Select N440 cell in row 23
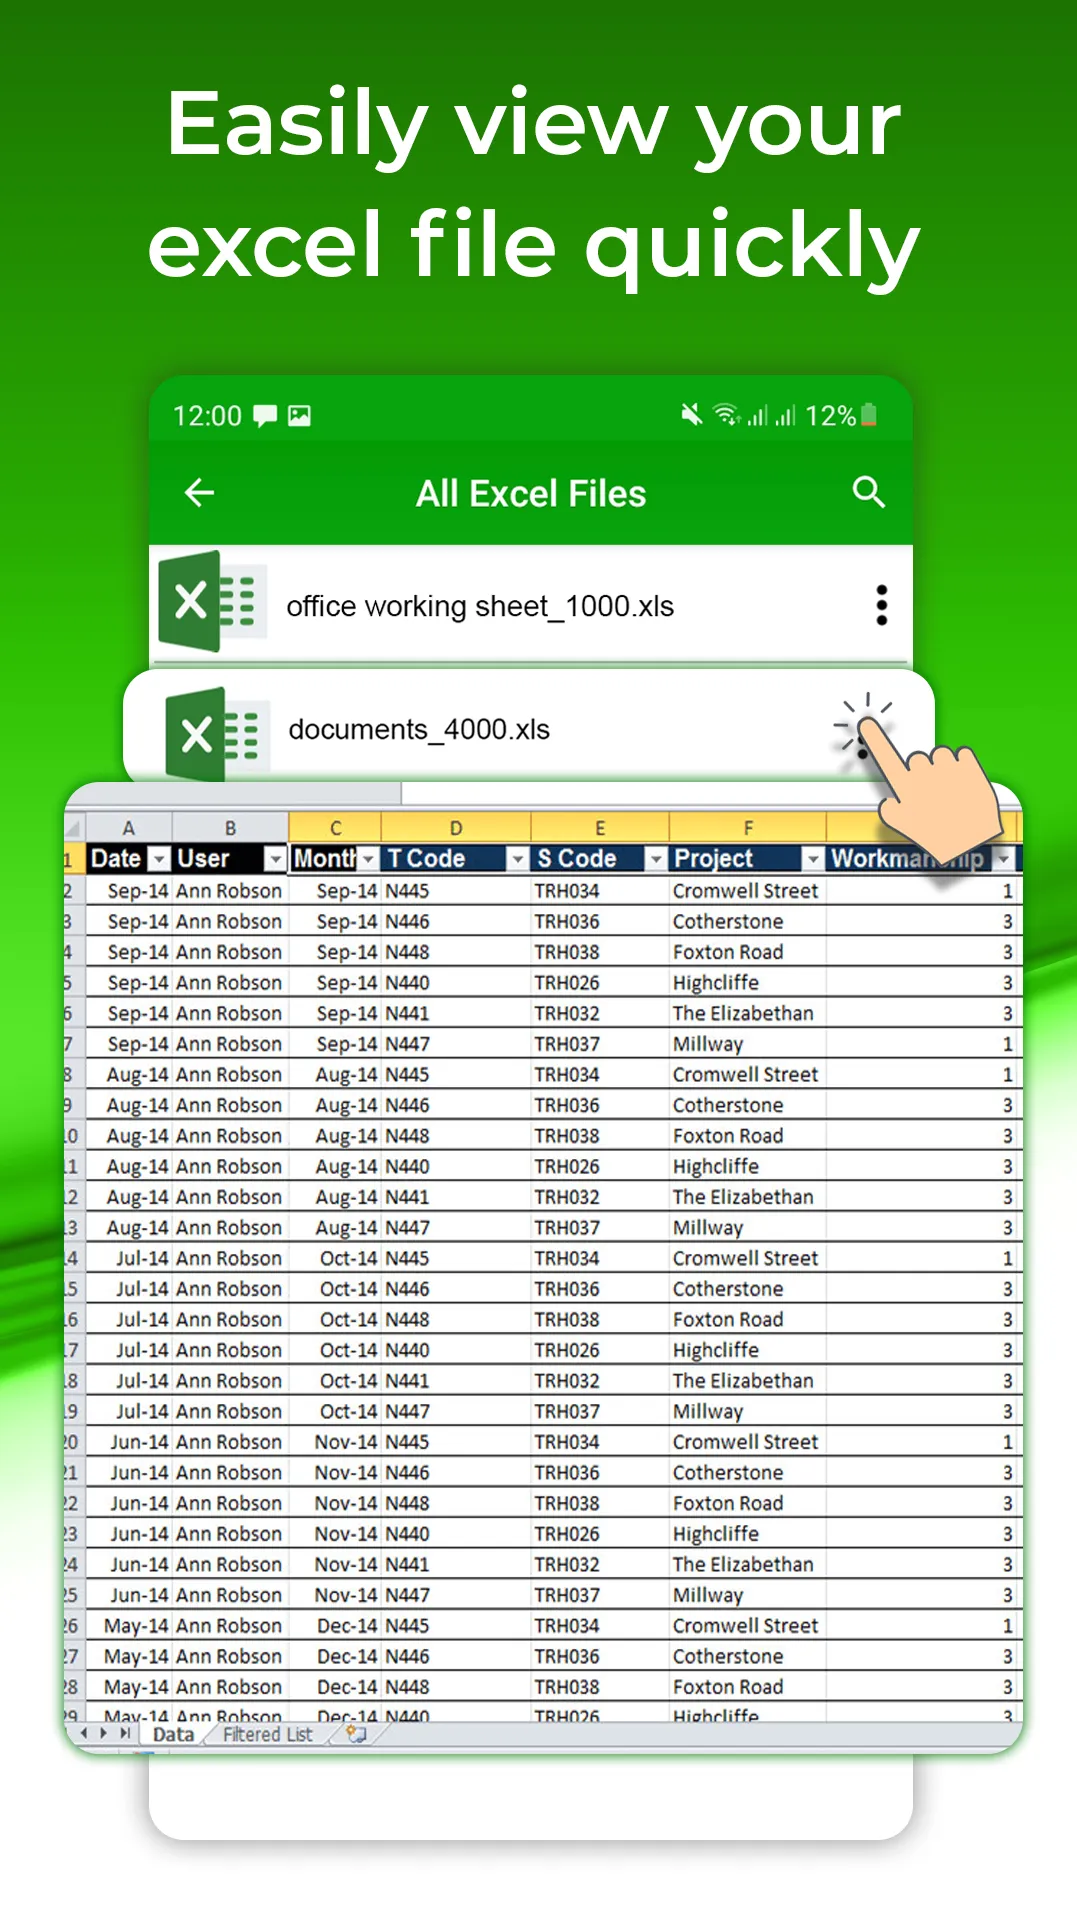The height and width of the screenshot is (1920, 1077). (456, 1534)
